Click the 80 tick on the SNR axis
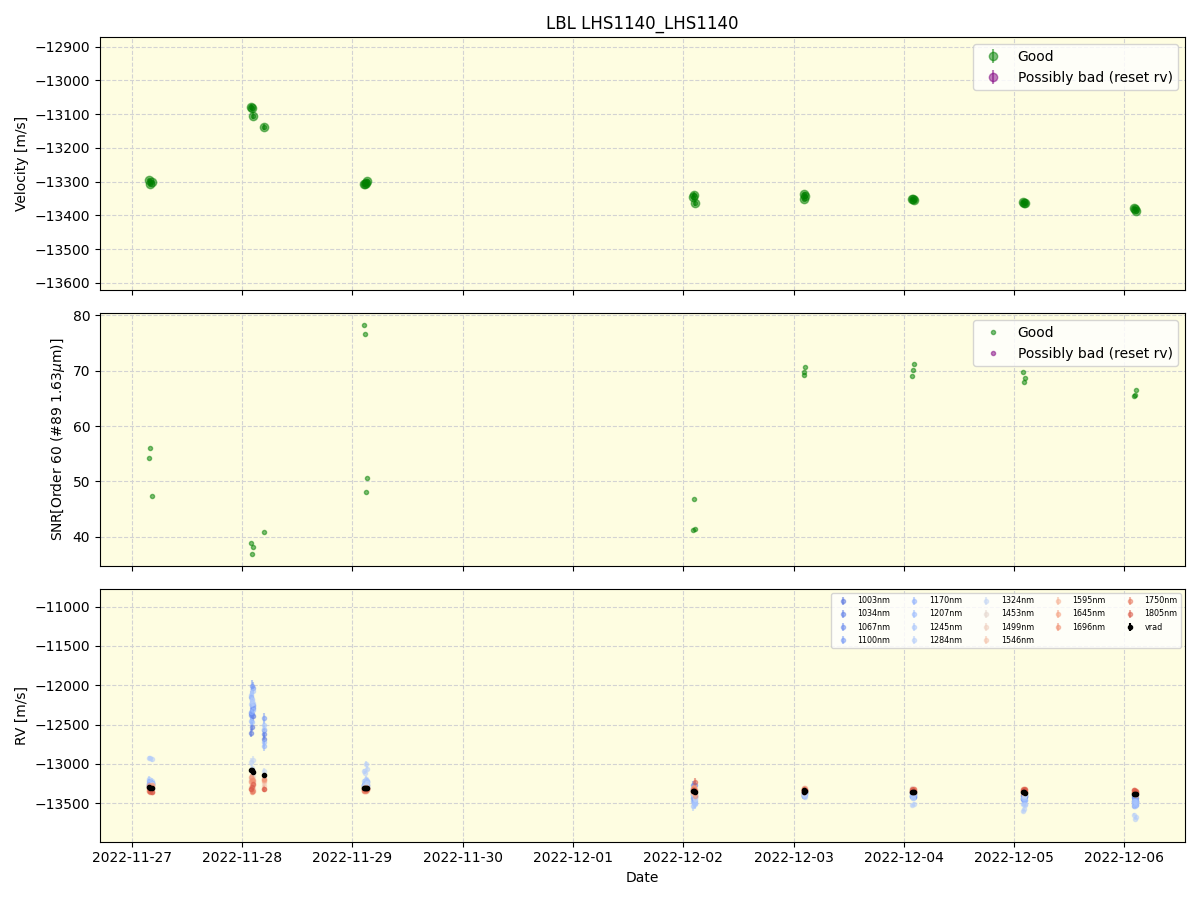Image resolution: width=1200 pixels, height=900 pixels. [84, 316]
